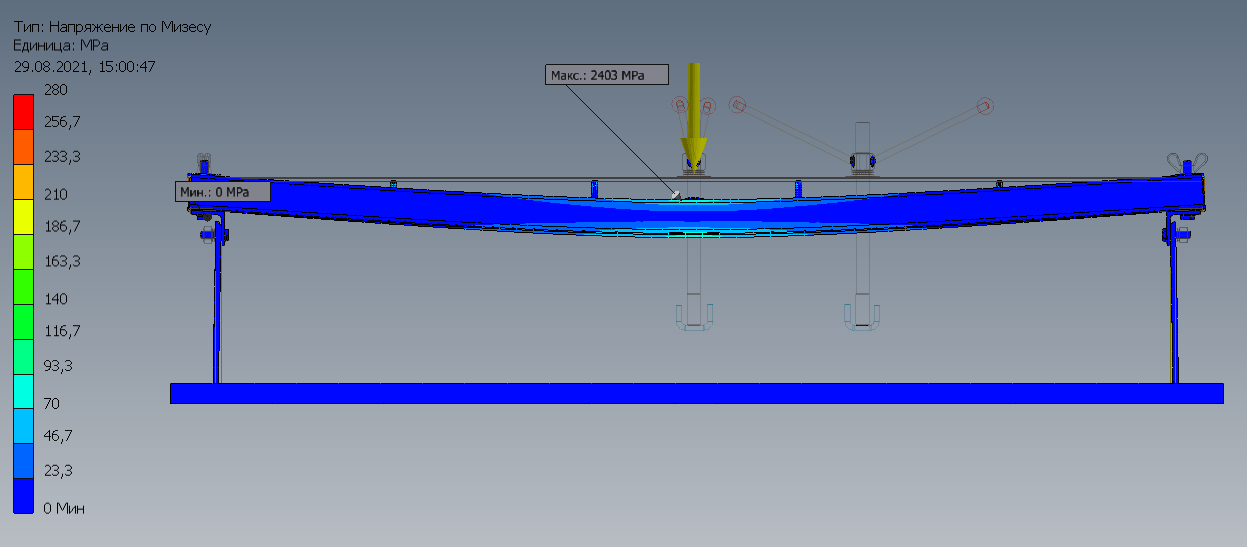Click the yellow segment of the color legend
This screenshot has height=547, width=1247.
[23, 215]
